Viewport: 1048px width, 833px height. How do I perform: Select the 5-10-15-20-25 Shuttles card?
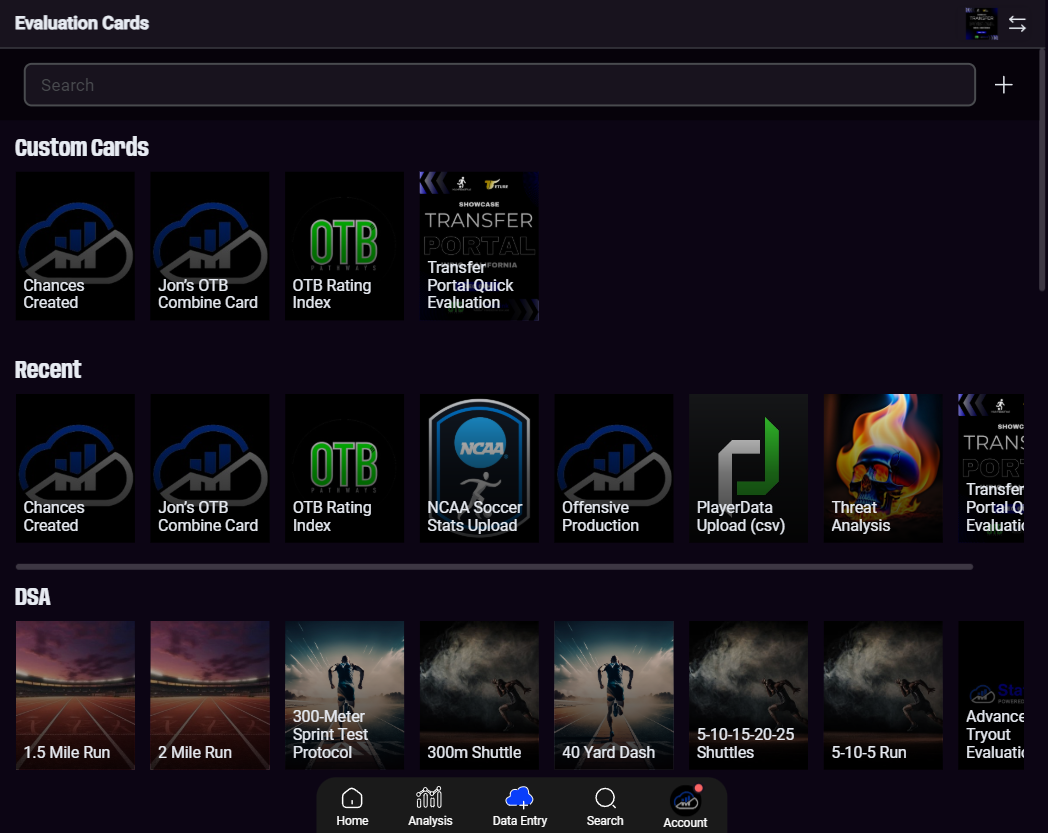point(749,695)
